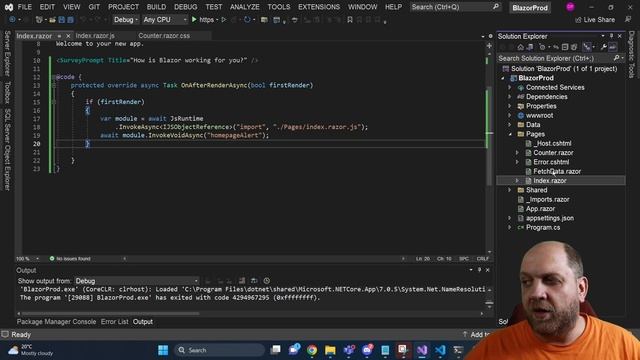The image size is (640, 360).
Task: Open Google Chrome from the taskbar
Action: click(x=312, y=350)
